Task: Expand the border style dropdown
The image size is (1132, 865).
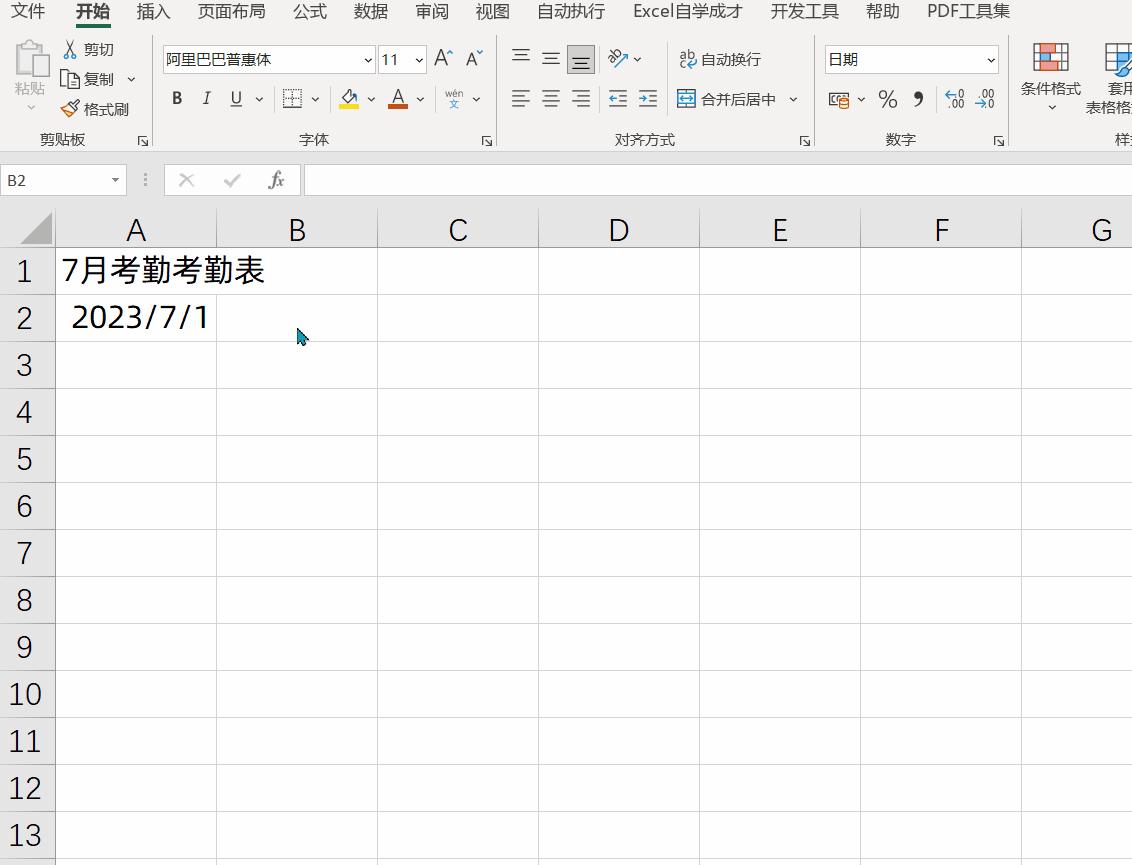Action: click(x=314, y=98)
